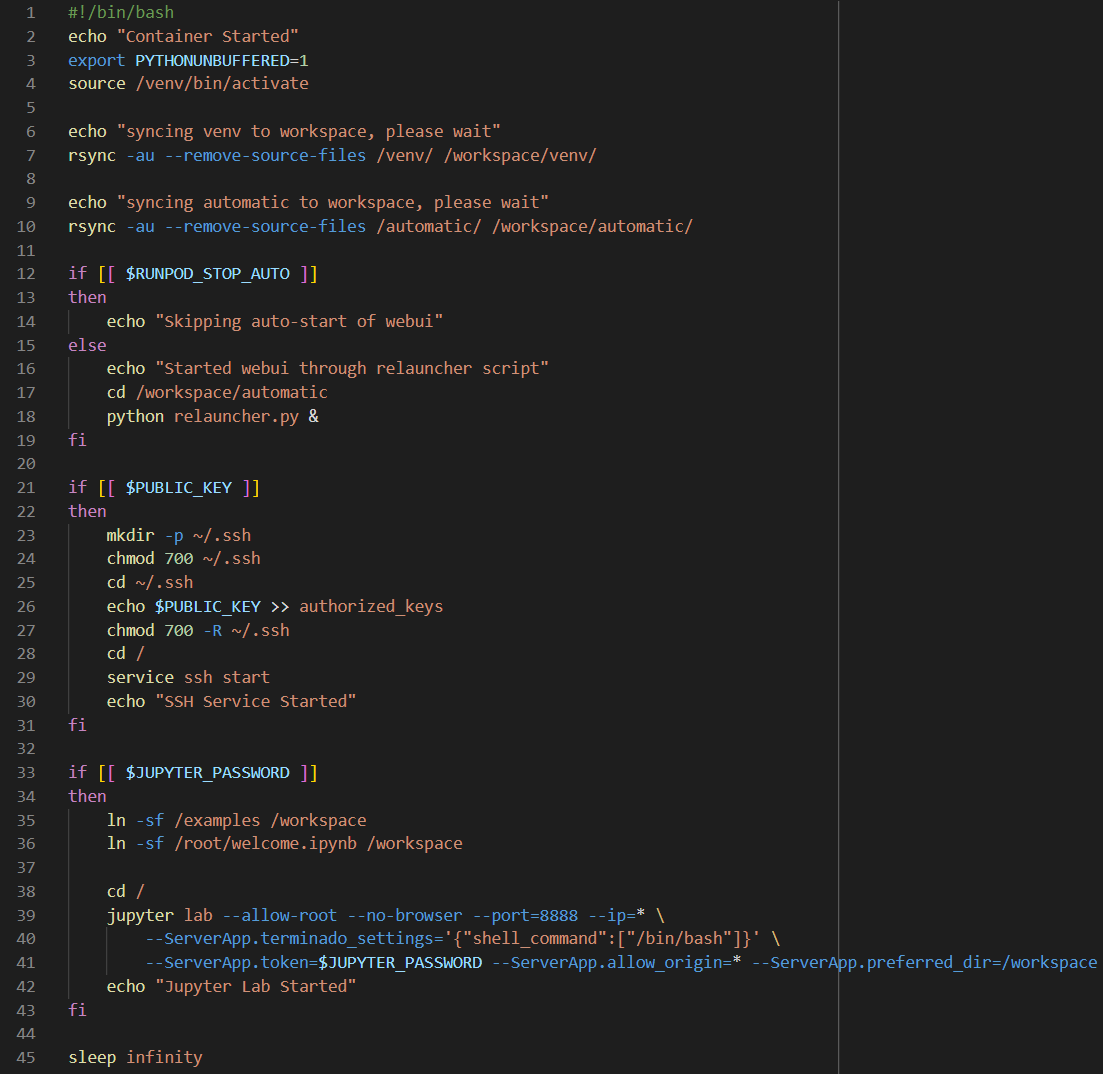Screen dimensions: 1103x1074
Task: Click the "SSH Service Started" string
Action: 255,701
